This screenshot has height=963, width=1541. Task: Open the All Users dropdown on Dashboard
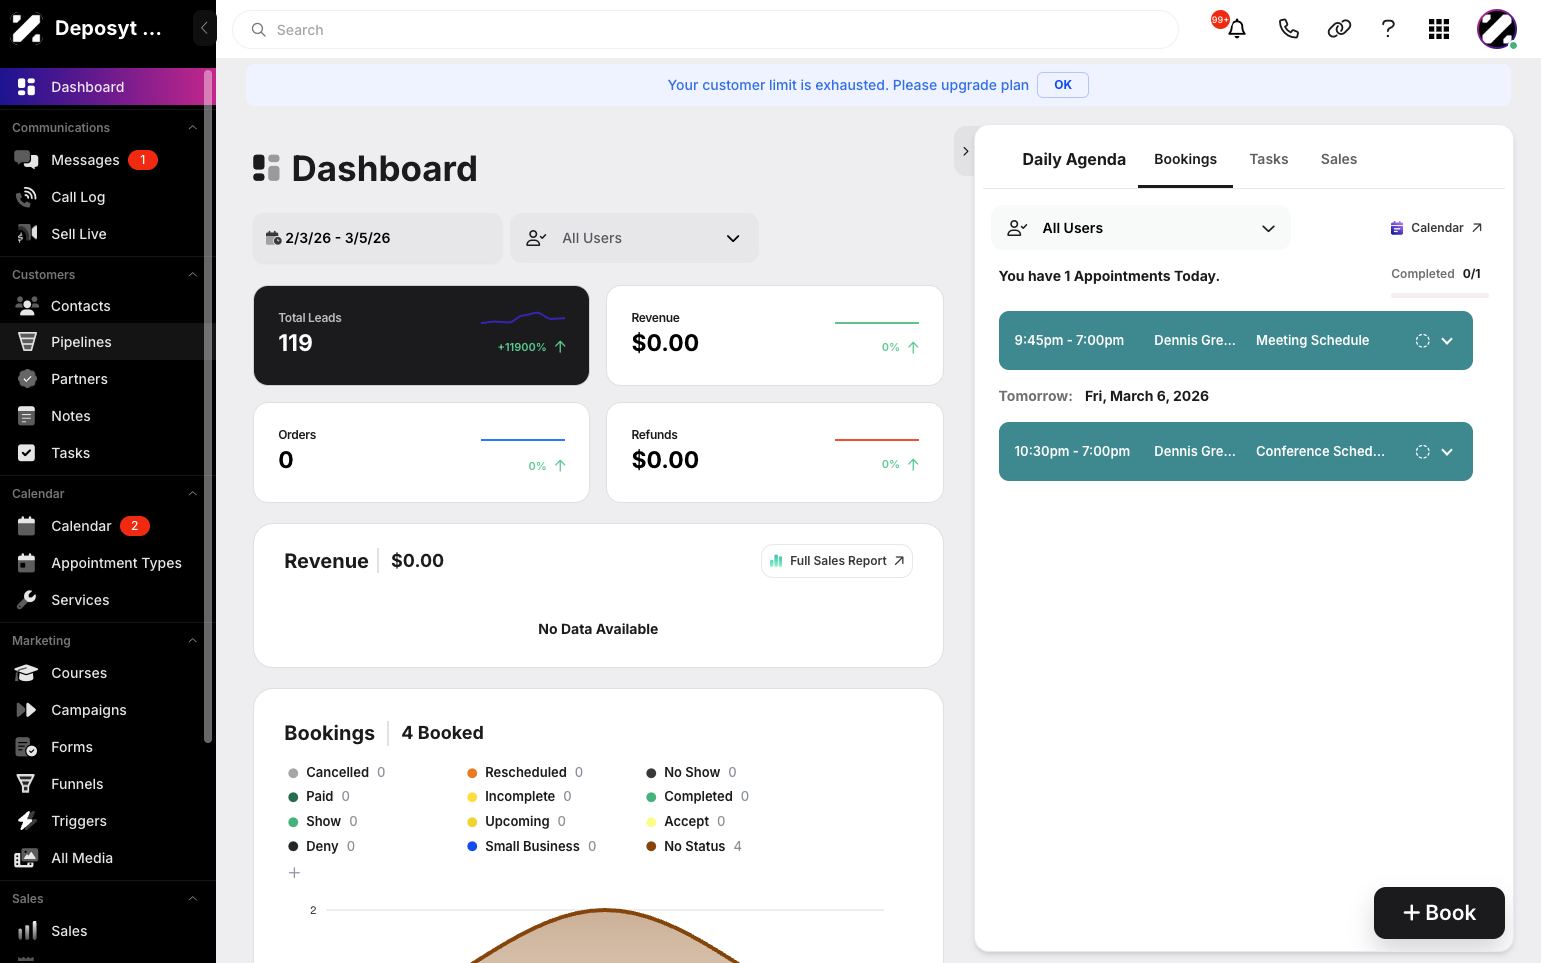(x=634, y=238)
